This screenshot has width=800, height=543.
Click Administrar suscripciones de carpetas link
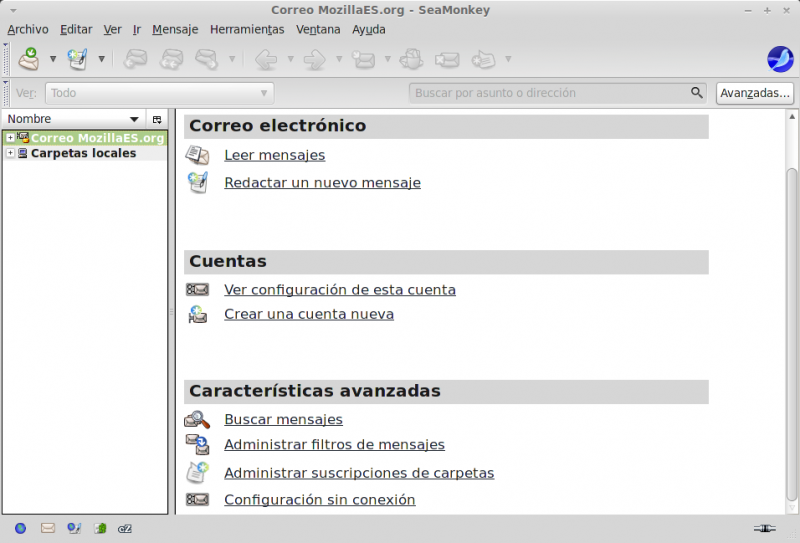359,473
